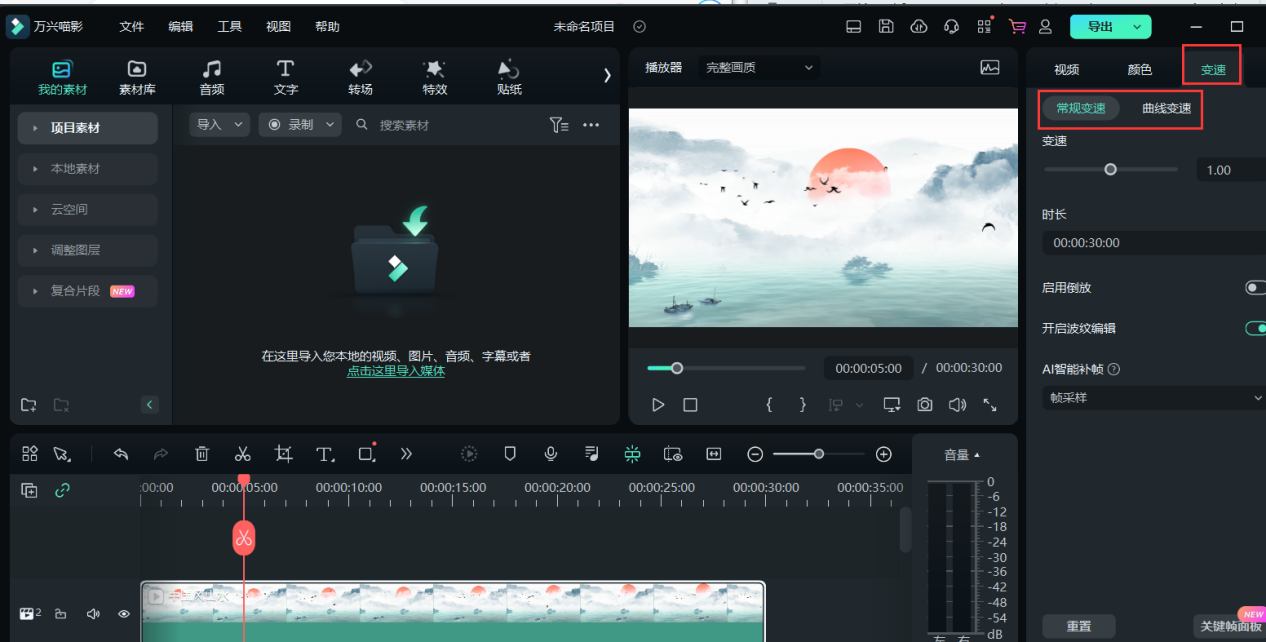Click the split scissors icon in timeline toolbar
Image resolution: width=1266 pixels, height=642 pixels.
242,454
